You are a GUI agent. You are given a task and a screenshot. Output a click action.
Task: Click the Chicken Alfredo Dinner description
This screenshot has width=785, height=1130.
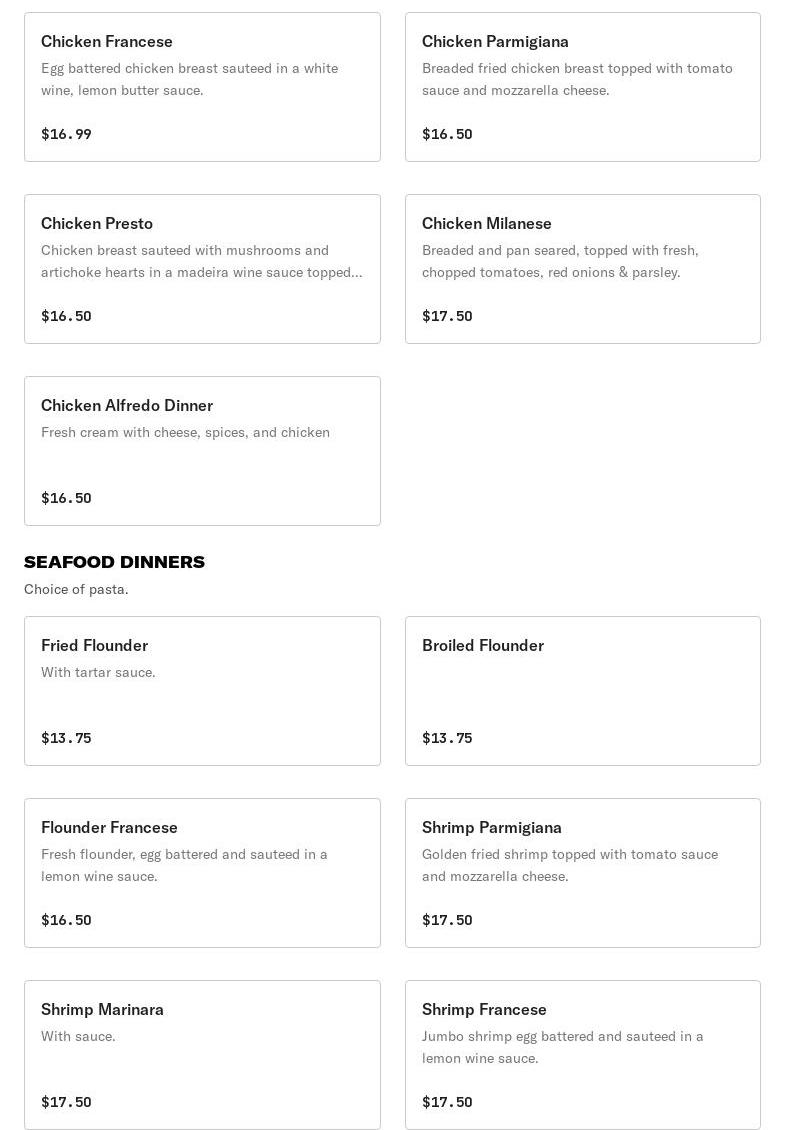(x=185, y=432)
